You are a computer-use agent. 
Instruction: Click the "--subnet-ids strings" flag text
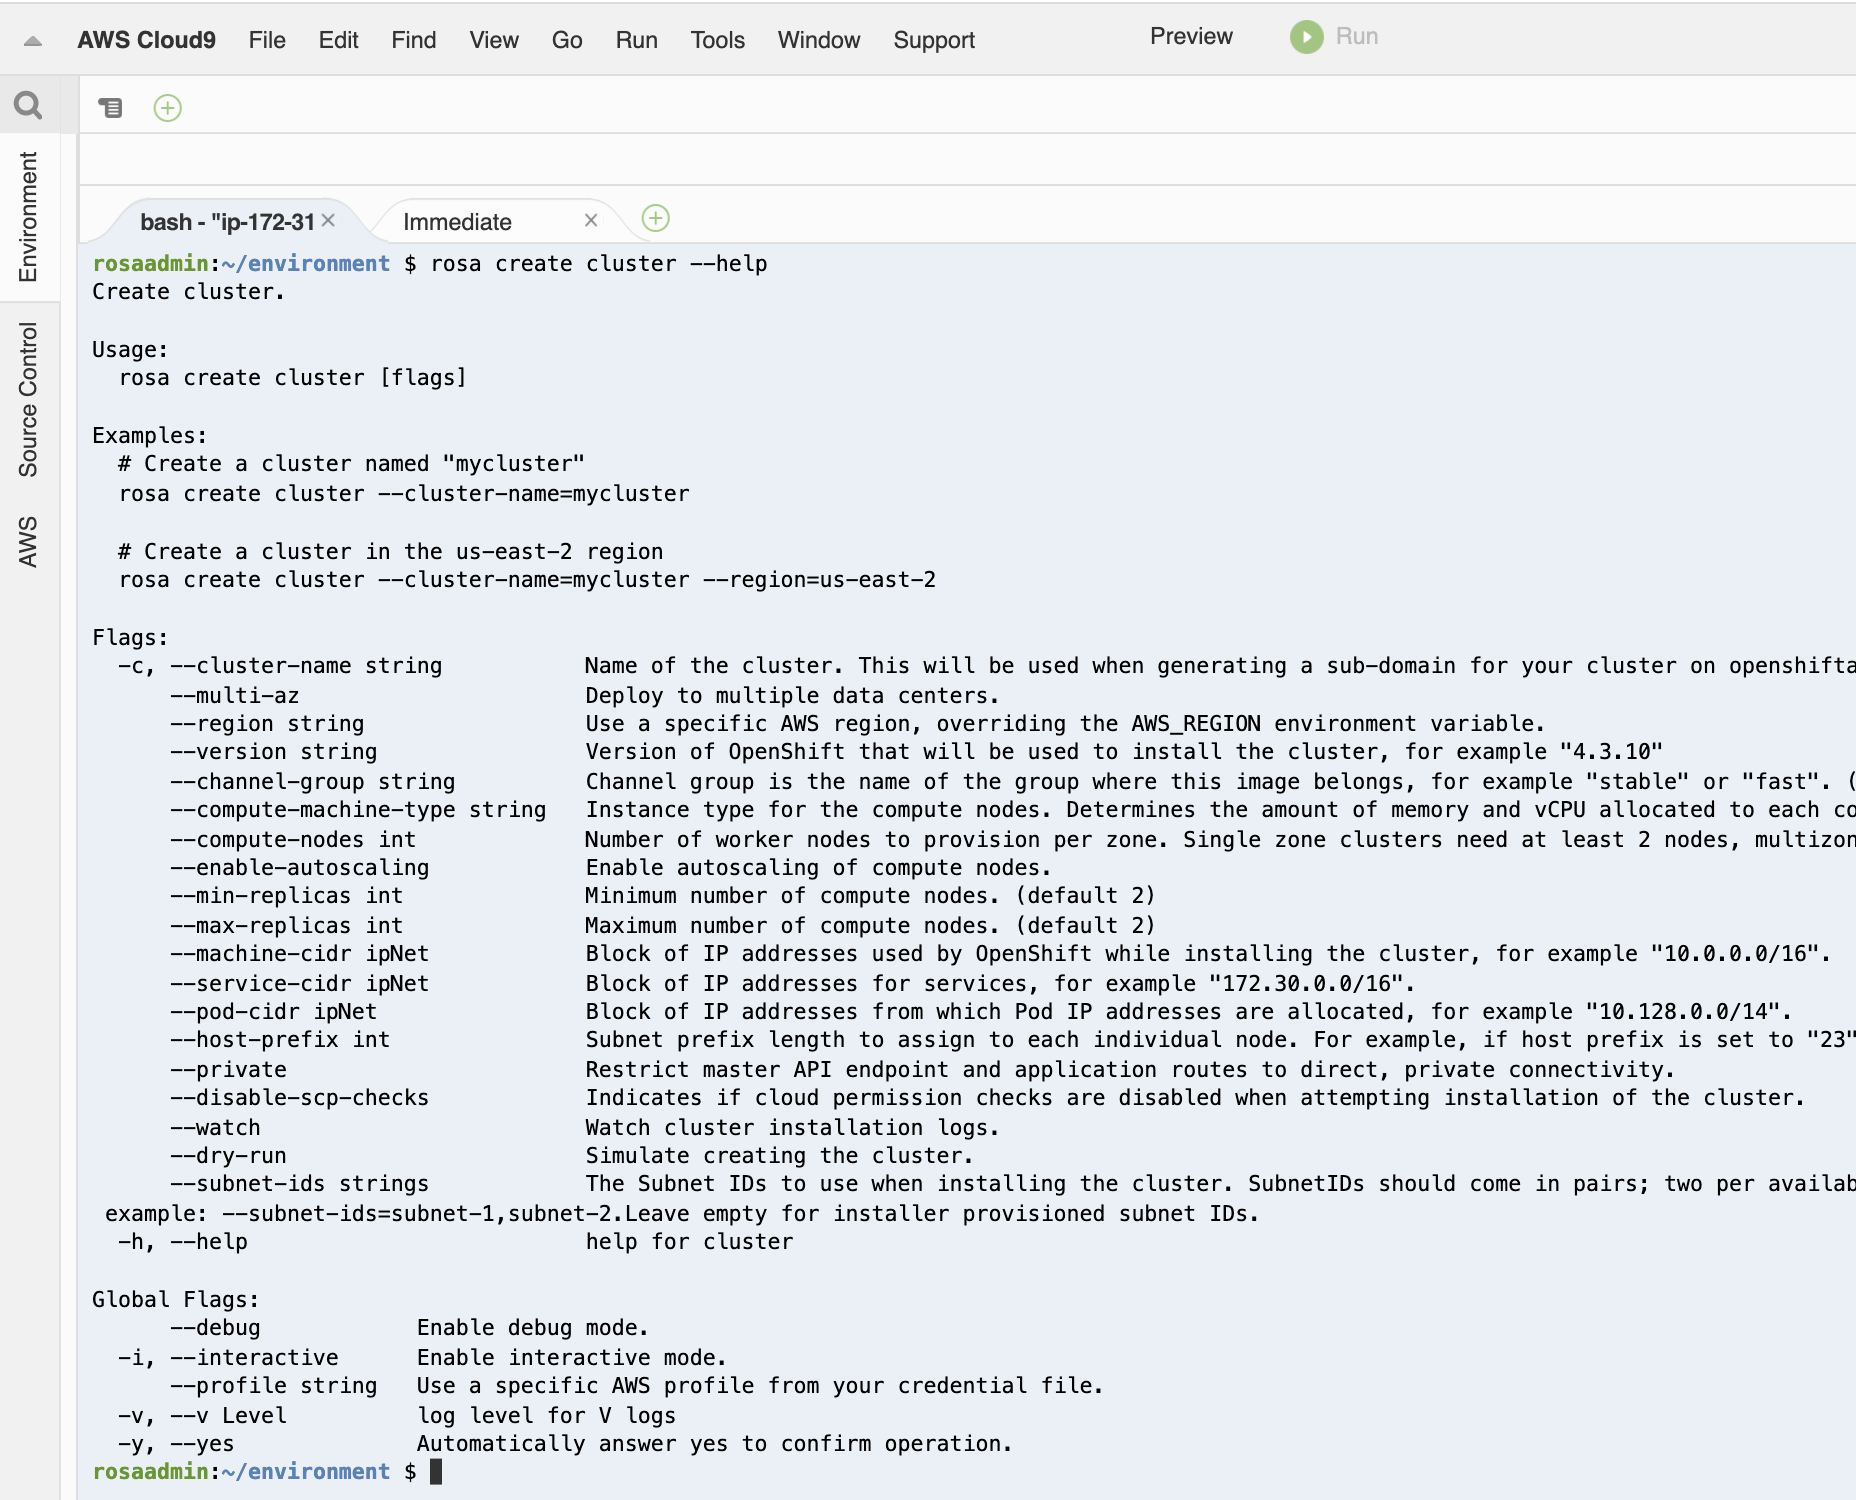300,1184
